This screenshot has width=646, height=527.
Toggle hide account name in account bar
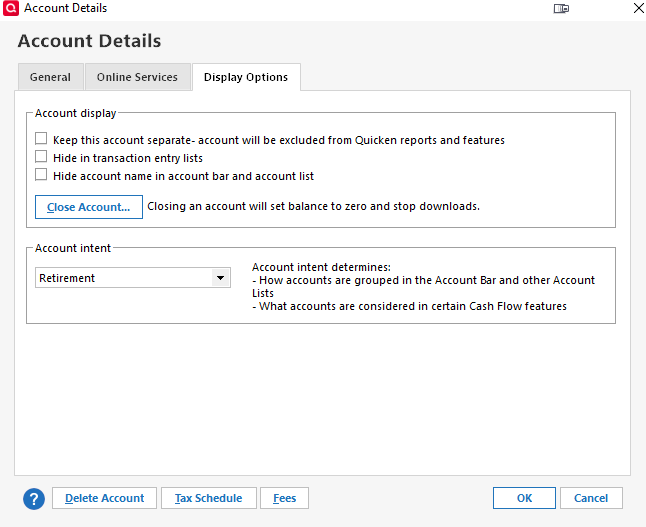tap(41, 175)
